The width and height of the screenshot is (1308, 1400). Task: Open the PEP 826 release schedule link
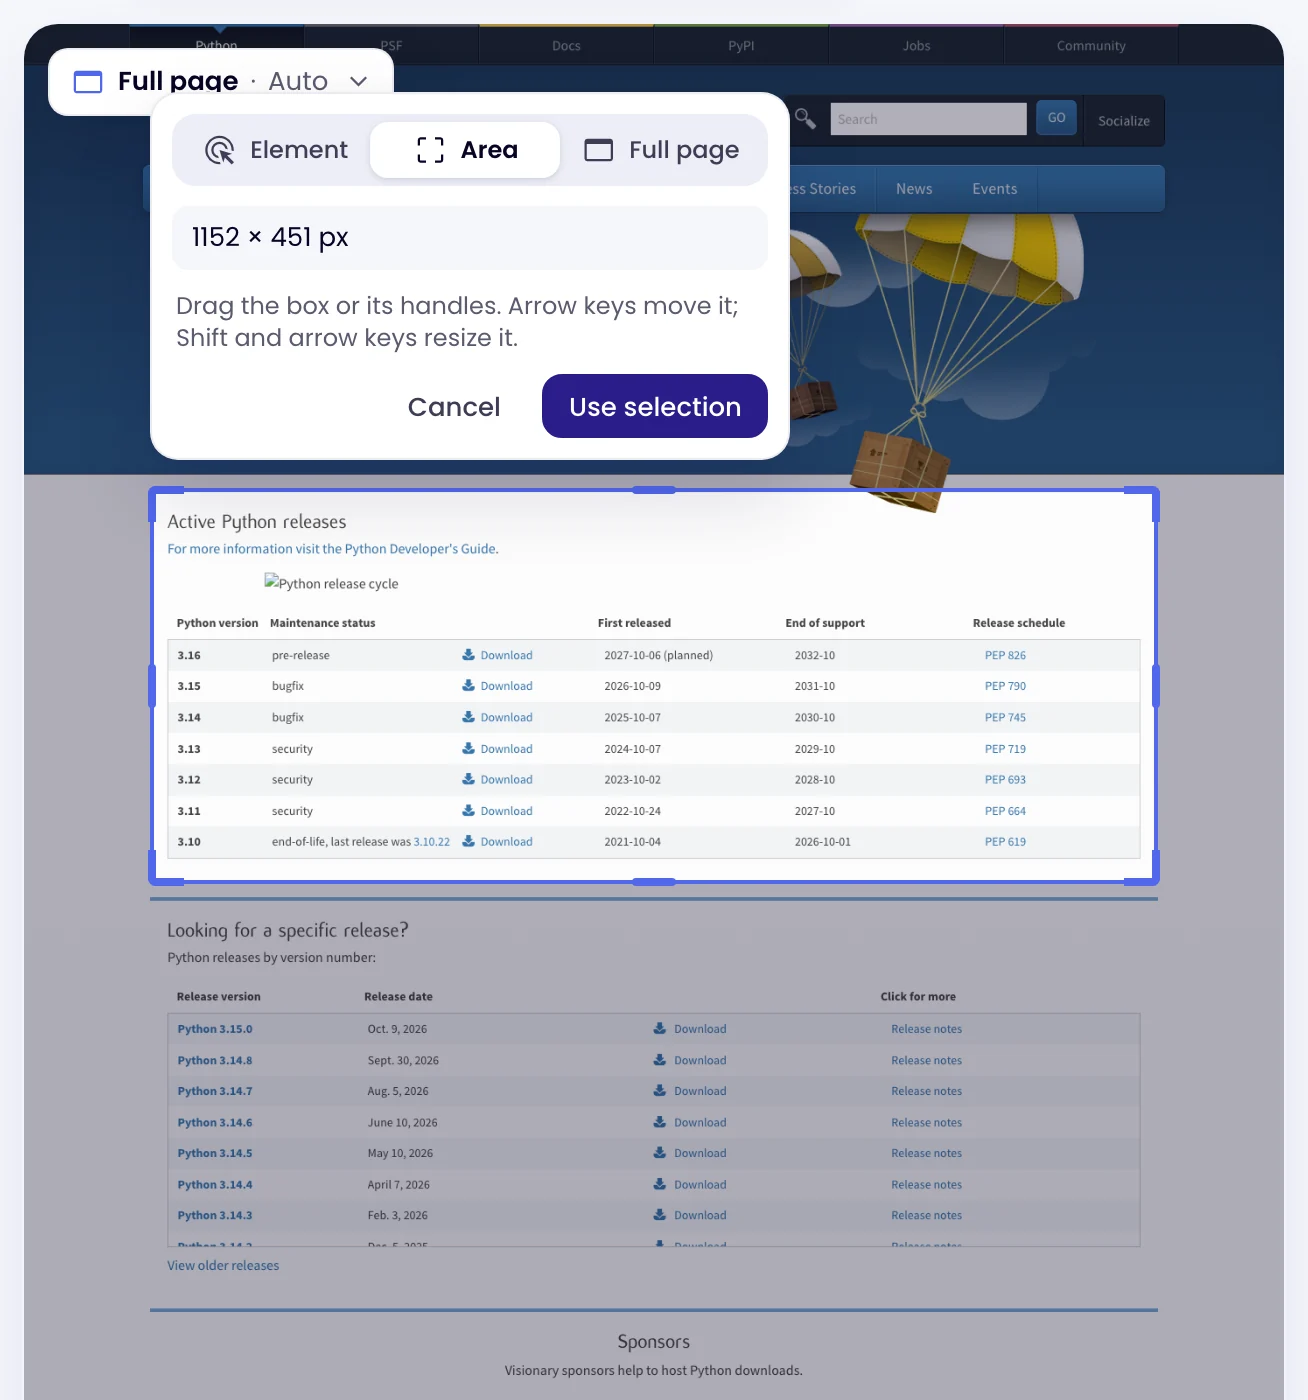coord(1005,656)
